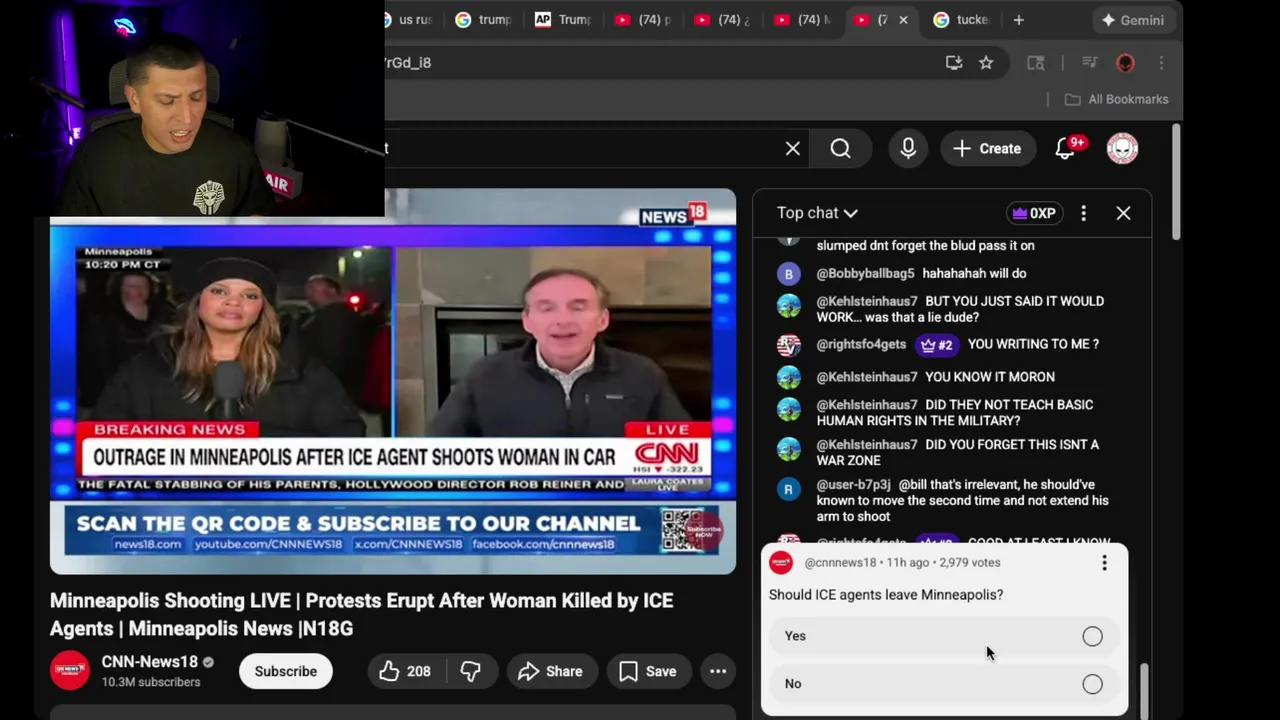The width and height of the screenshot is (1280, 720).
Task: Switch to the 'trump' Google search tab
Action: [484, 20]
